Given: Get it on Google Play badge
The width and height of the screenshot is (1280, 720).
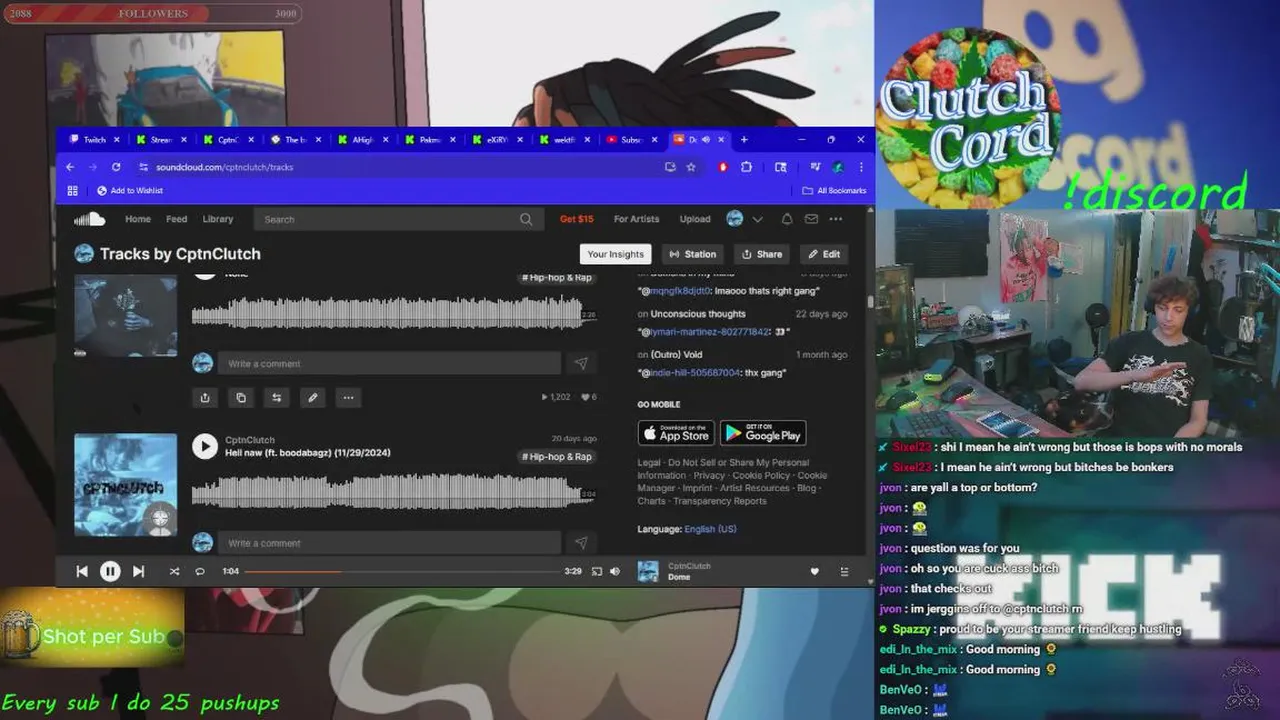Looking at the screenshot, I should coord(763,433).
